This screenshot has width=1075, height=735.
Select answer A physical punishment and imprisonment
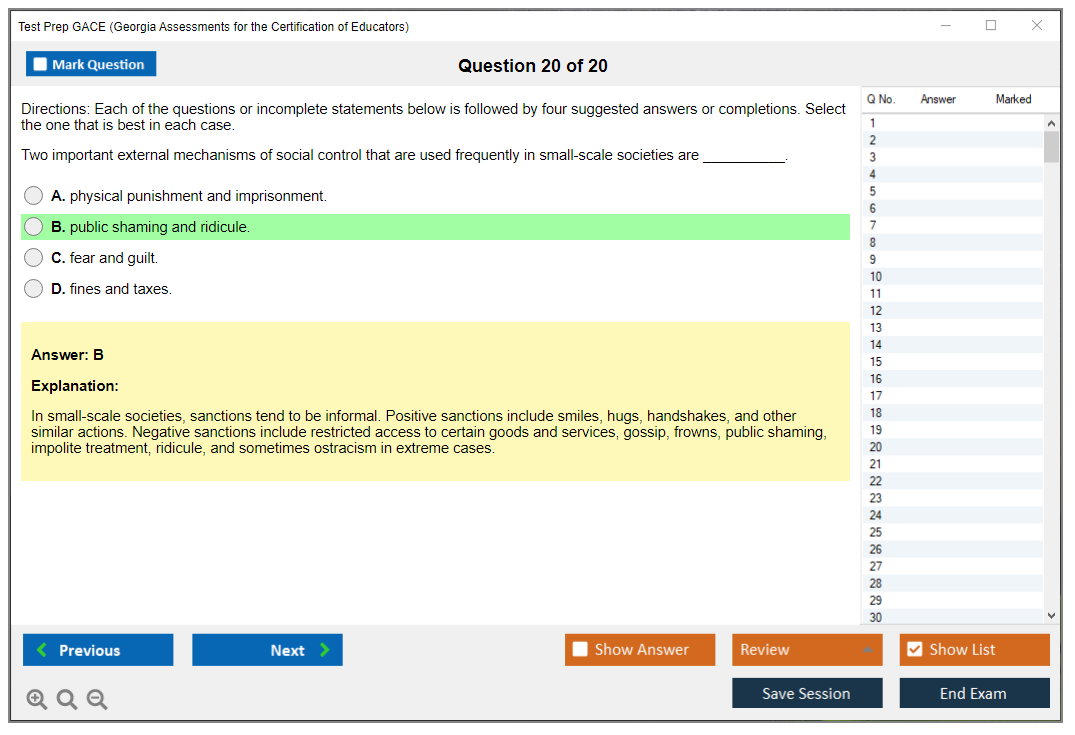point(34,196)
